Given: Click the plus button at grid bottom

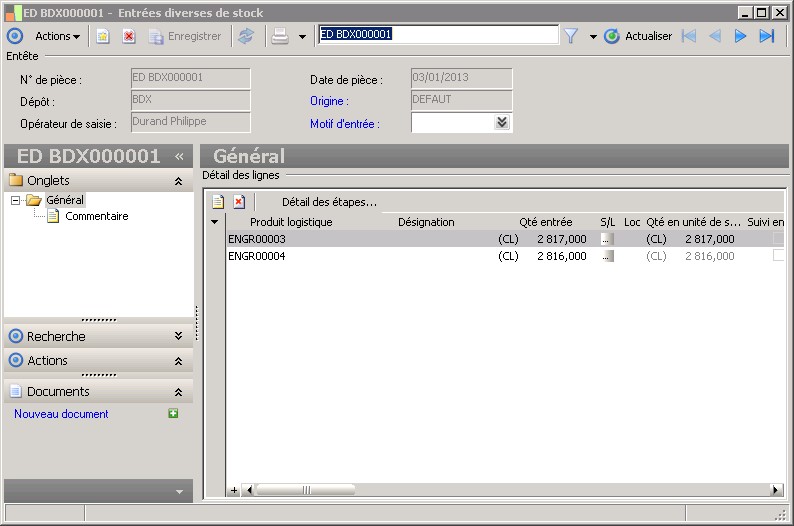Looking at the screenshot, I should tap(234, 490).
